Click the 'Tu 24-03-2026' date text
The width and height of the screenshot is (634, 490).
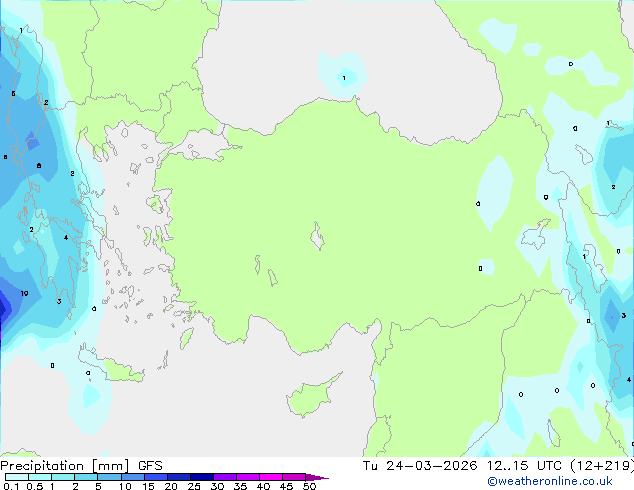tap(420, 466)
